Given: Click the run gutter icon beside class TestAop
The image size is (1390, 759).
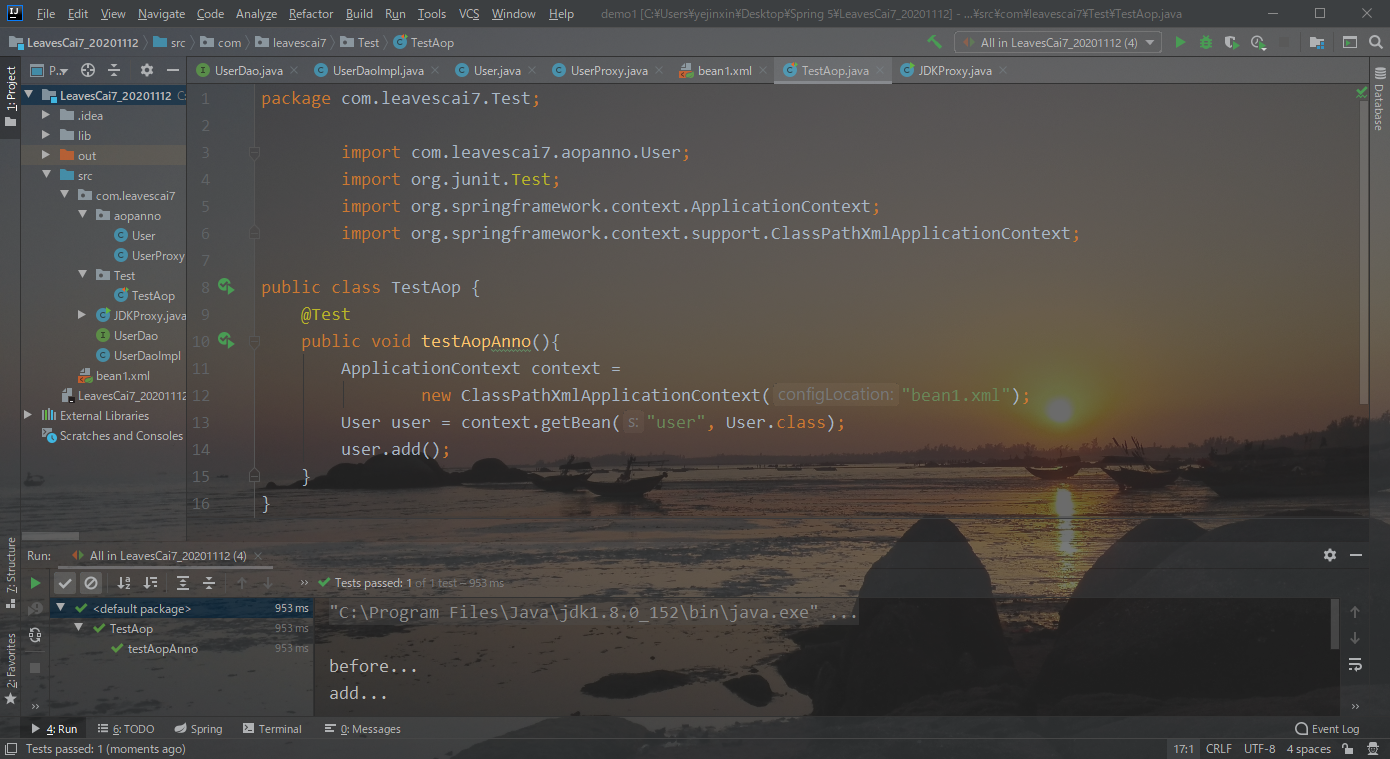Looking at the screenshot, I should pos(226,287).
